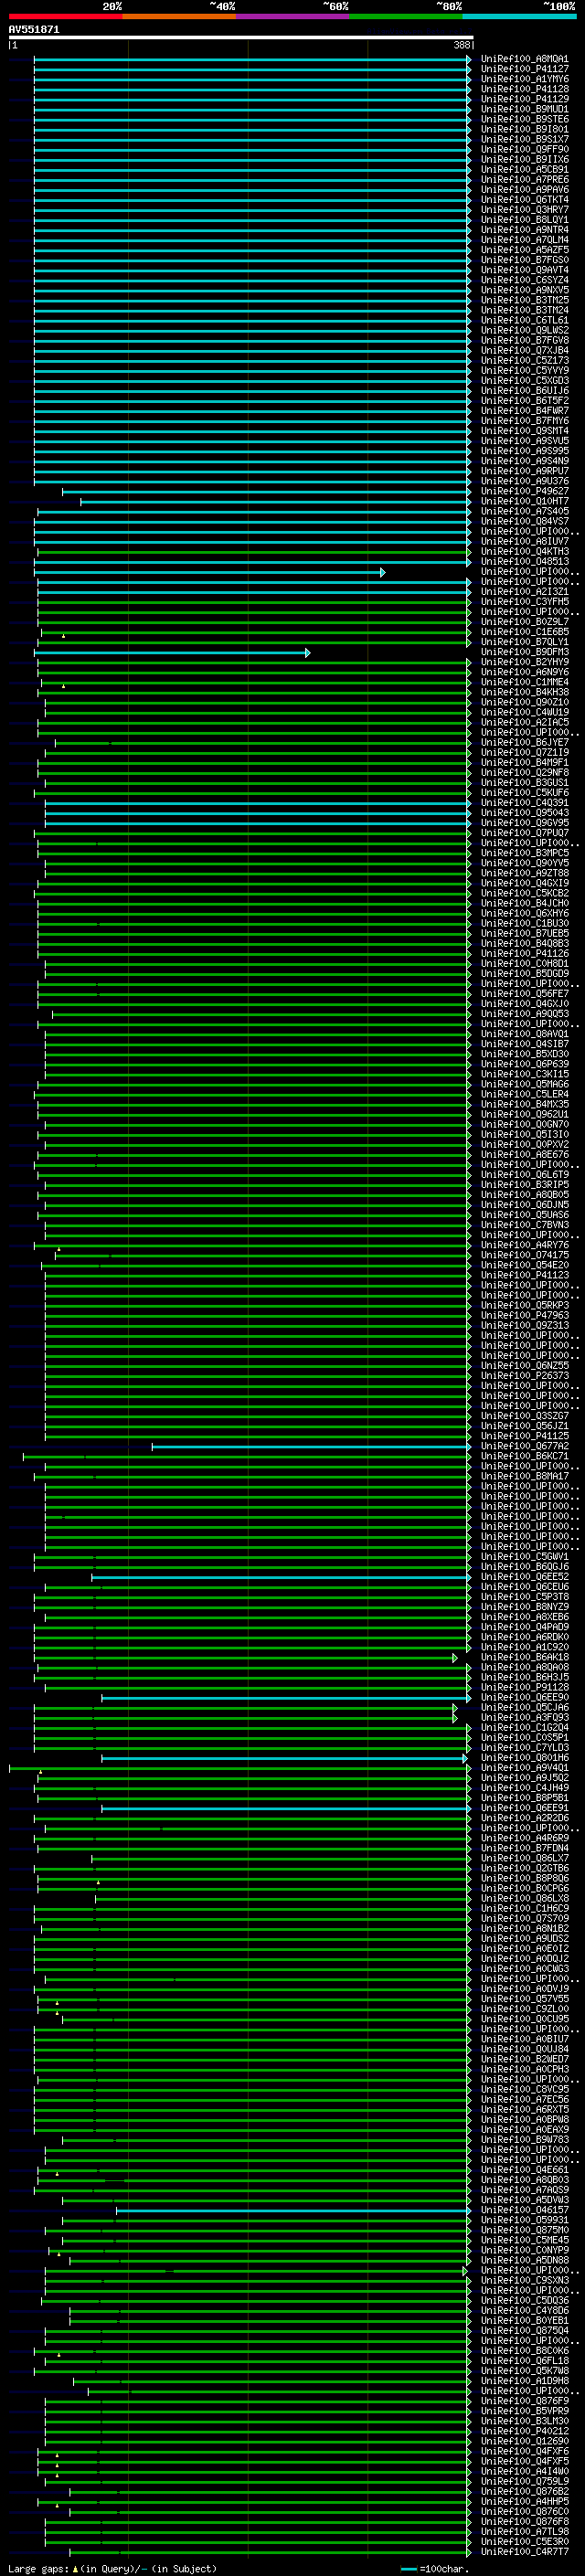
Task: Click the cyan ~100% identity legend segment
Action: point(519,16)
